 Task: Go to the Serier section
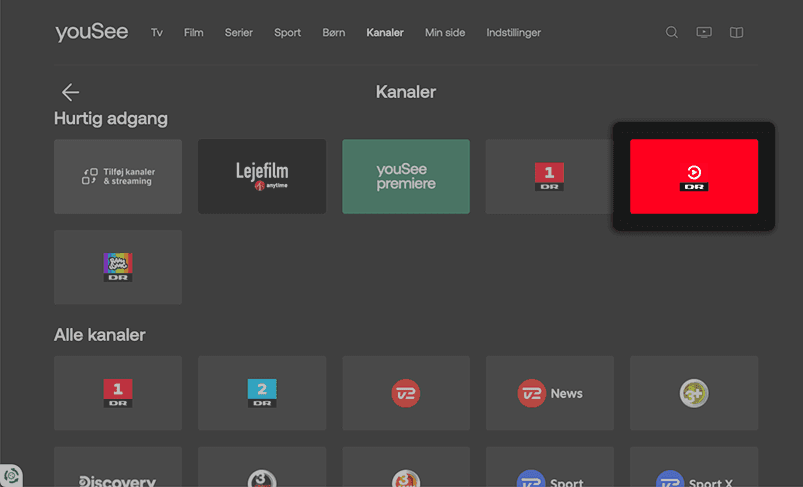coord(239,33)
